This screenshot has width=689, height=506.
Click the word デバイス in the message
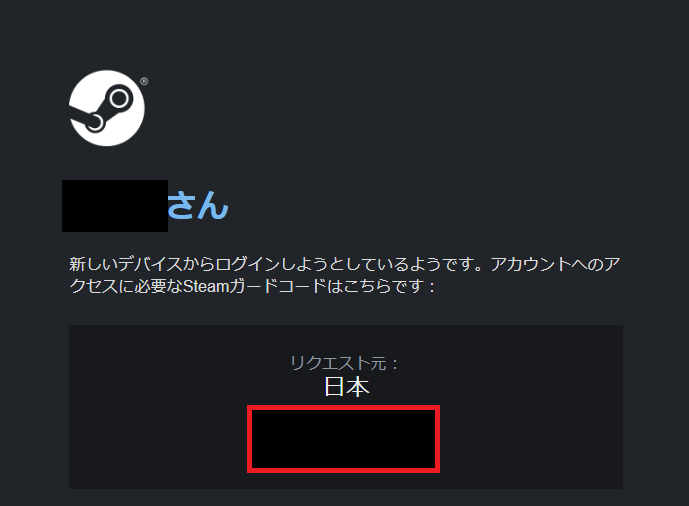pos(150,264)
